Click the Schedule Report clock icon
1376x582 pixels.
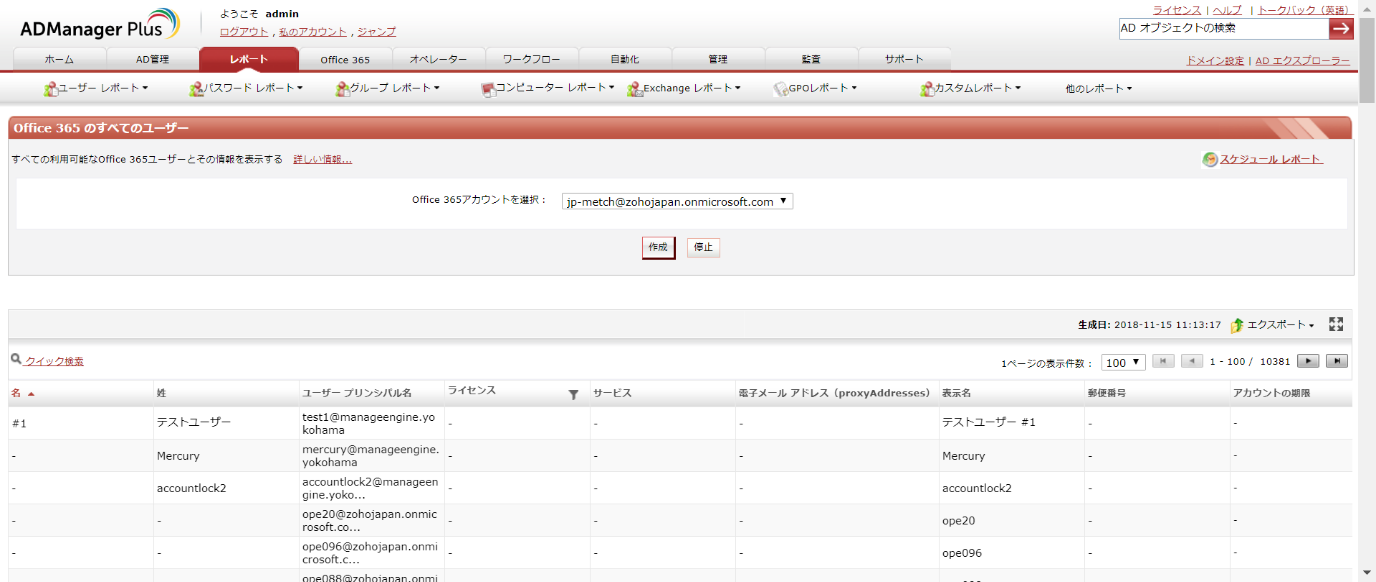click(1210, 159)
